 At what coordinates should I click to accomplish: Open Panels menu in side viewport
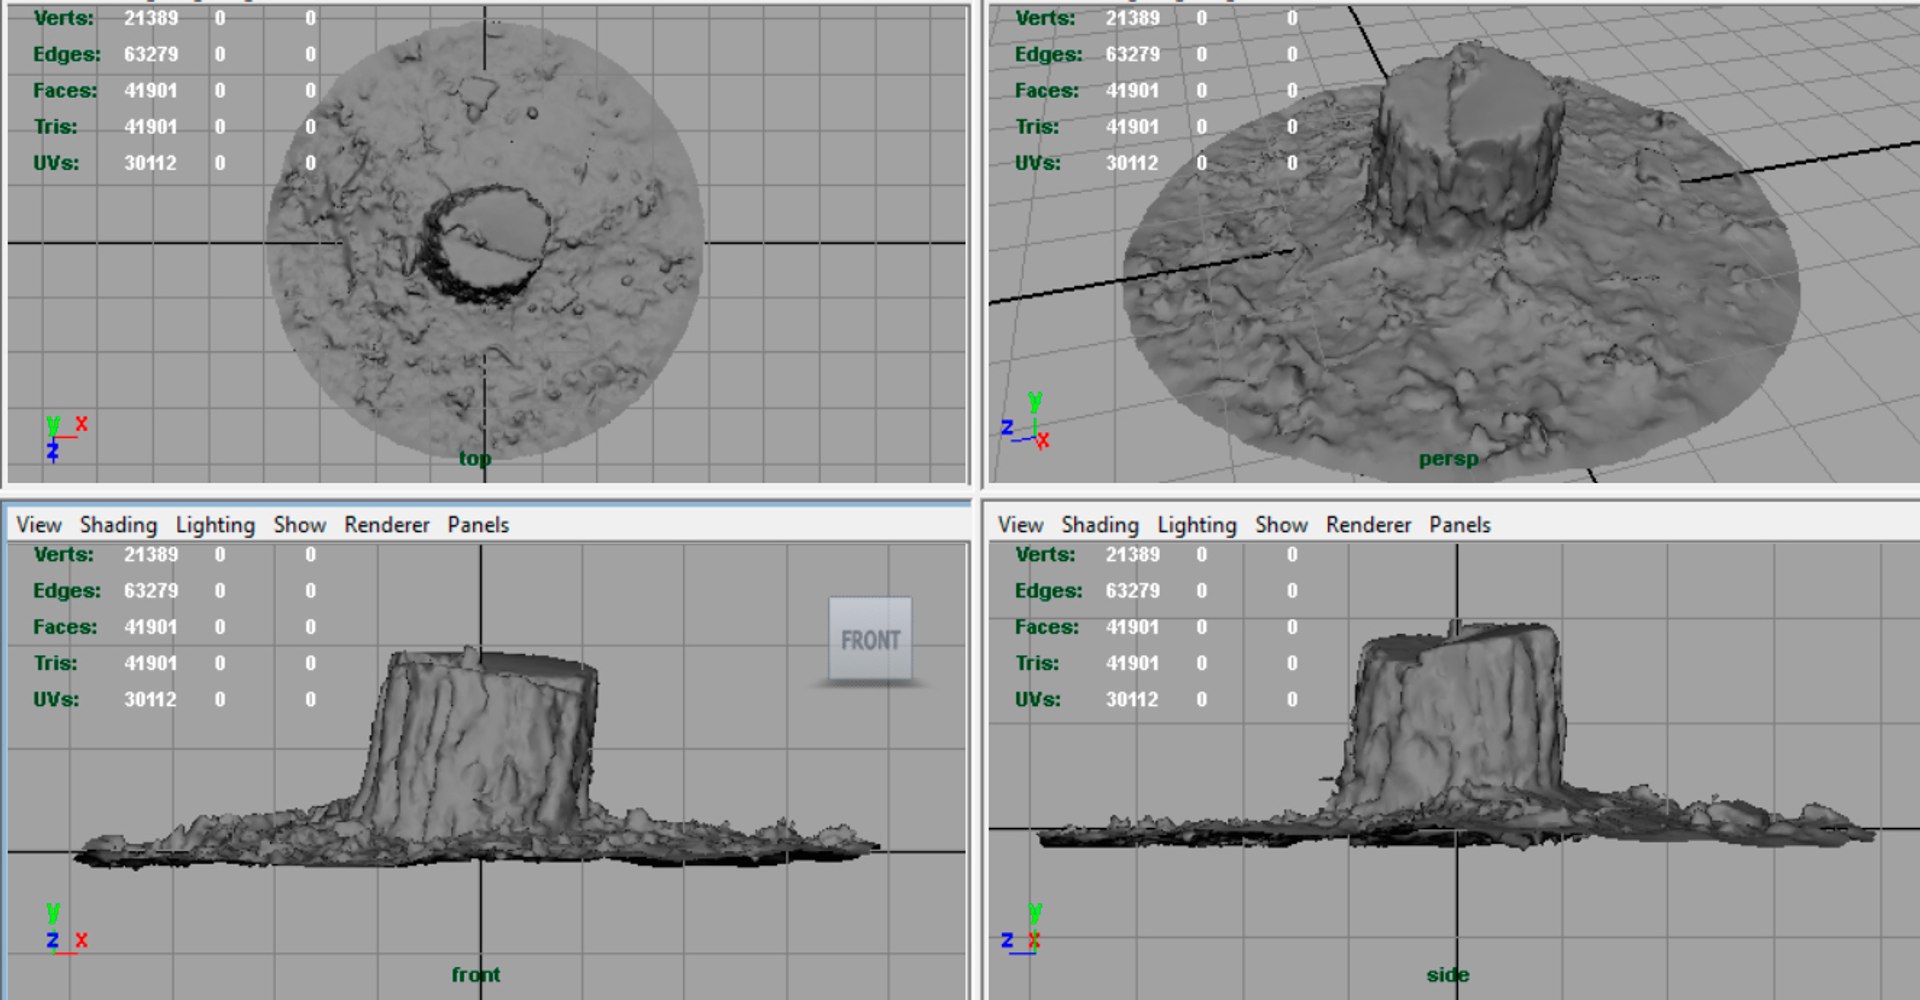[1460, 524]
